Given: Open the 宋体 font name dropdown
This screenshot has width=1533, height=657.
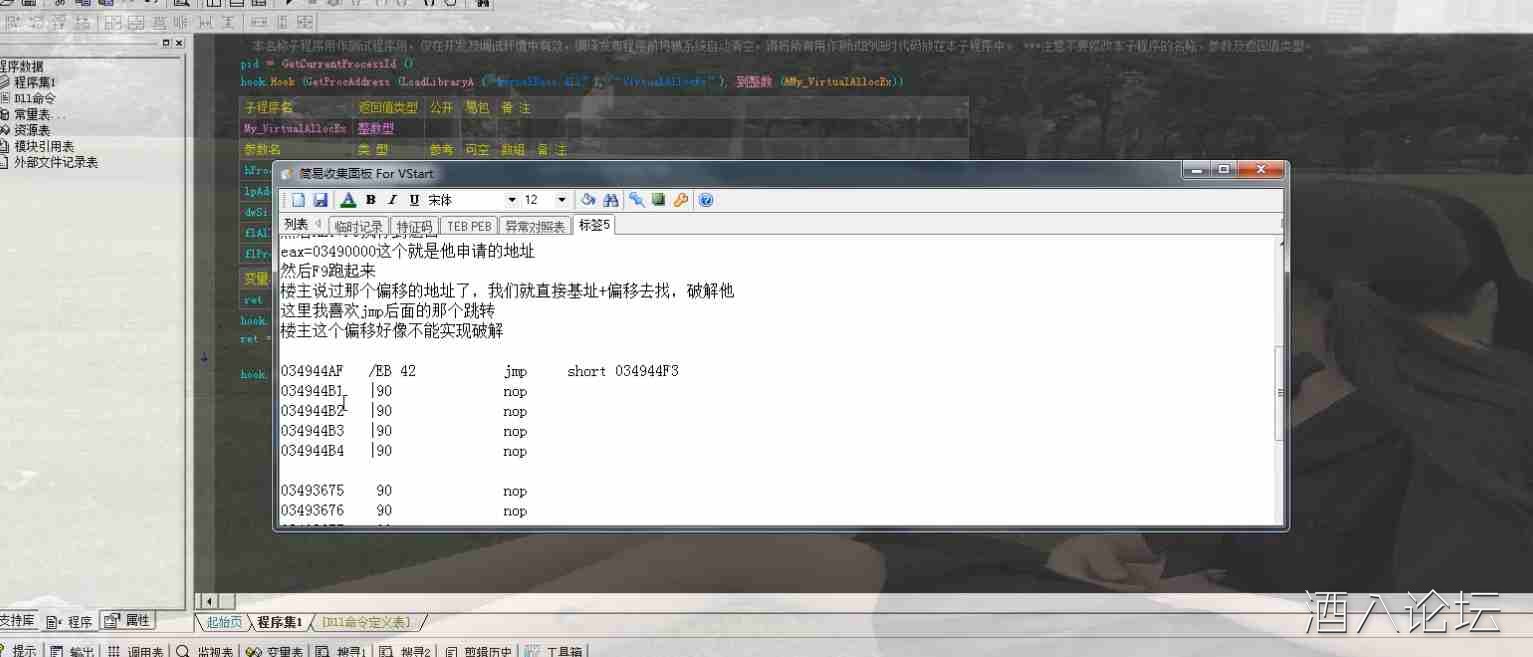Looking at the screenshot, I should 511,200.
